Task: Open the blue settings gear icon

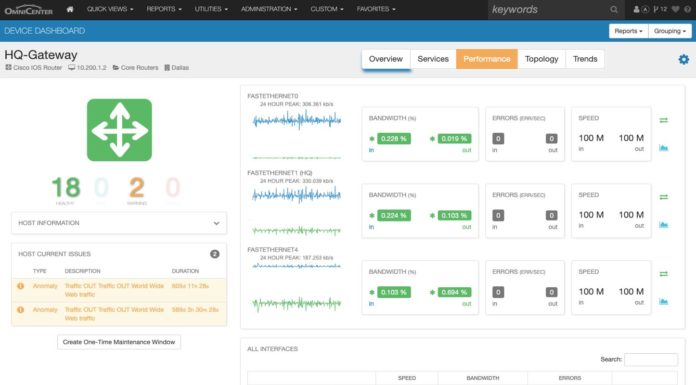Action: (684, 59)
